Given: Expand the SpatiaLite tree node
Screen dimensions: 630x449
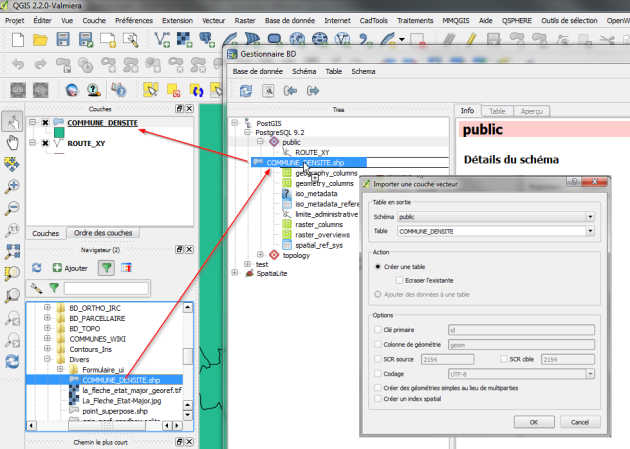Looking at the screenshot, I should (x=235, y=273).
